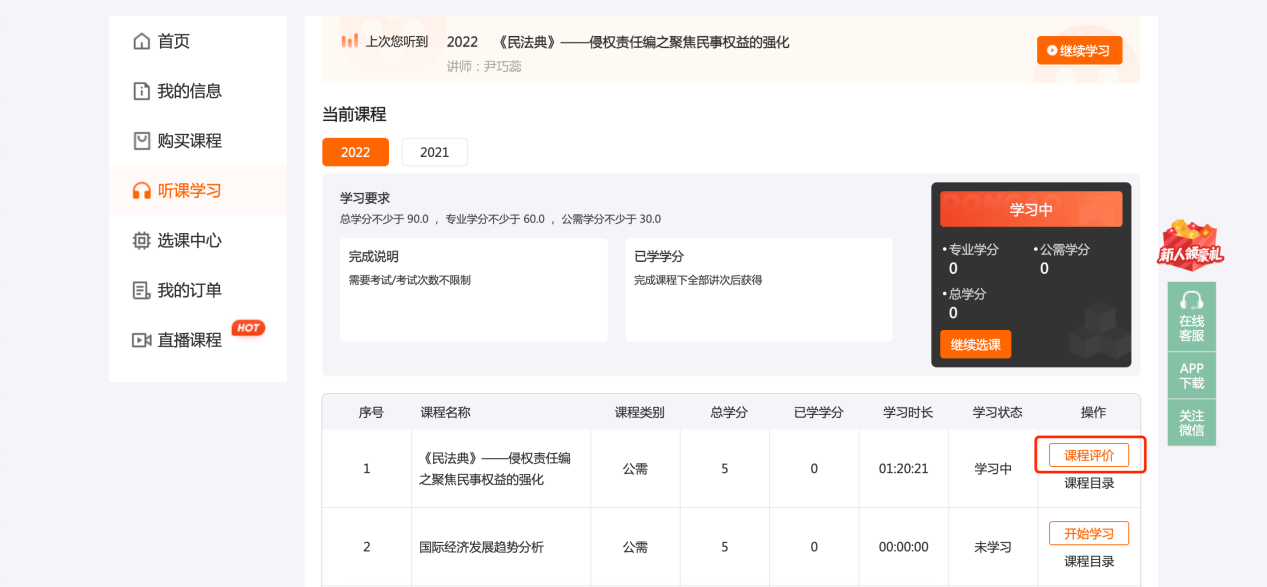Click the 继续学习 button
This screenshot has width=1267, height=587.
coord(1079,49)
